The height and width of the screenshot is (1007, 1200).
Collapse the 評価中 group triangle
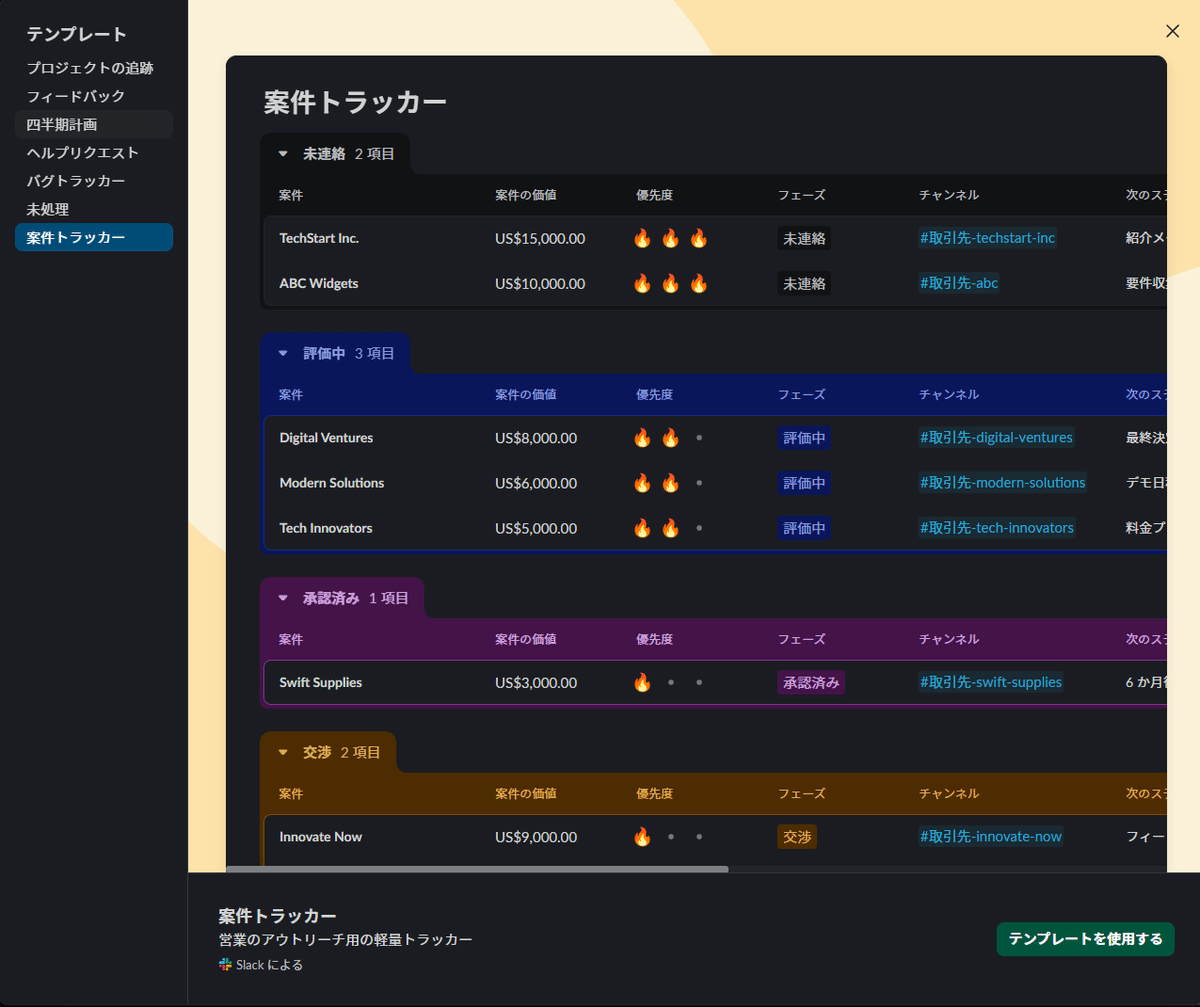click(x=283, y=353)
